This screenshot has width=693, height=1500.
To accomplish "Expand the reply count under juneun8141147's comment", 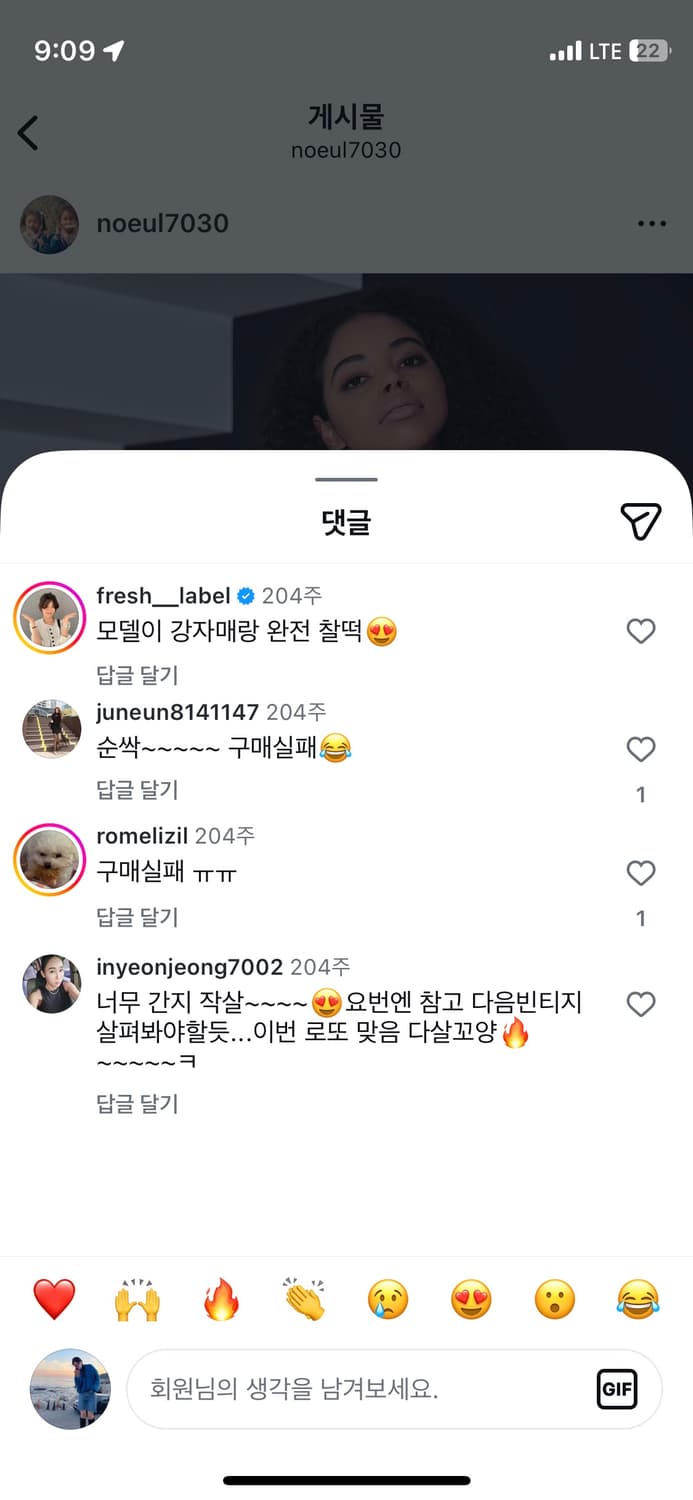I will tap(641, 793).
